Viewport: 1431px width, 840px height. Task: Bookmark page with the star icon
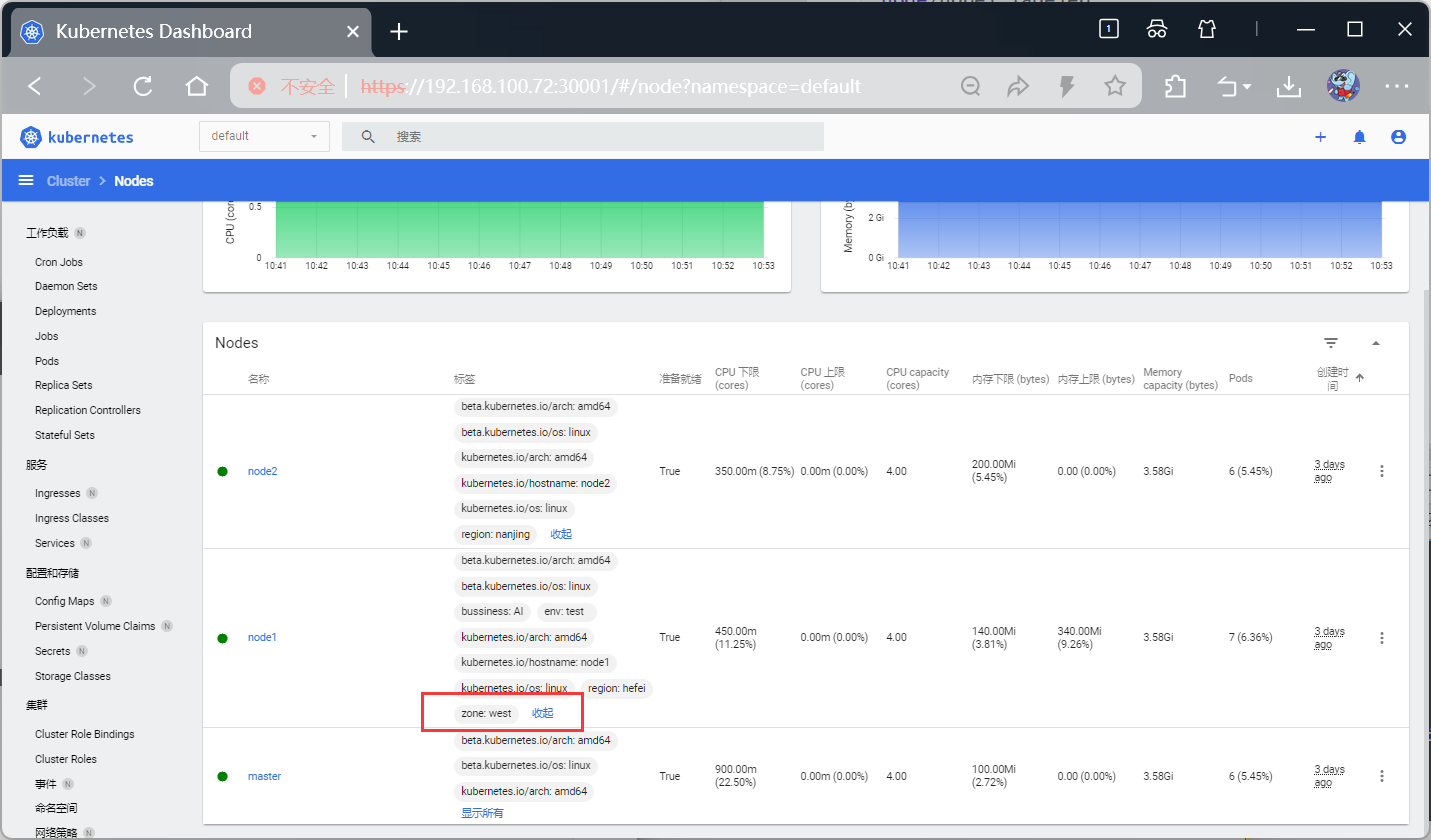point(1115,87)
